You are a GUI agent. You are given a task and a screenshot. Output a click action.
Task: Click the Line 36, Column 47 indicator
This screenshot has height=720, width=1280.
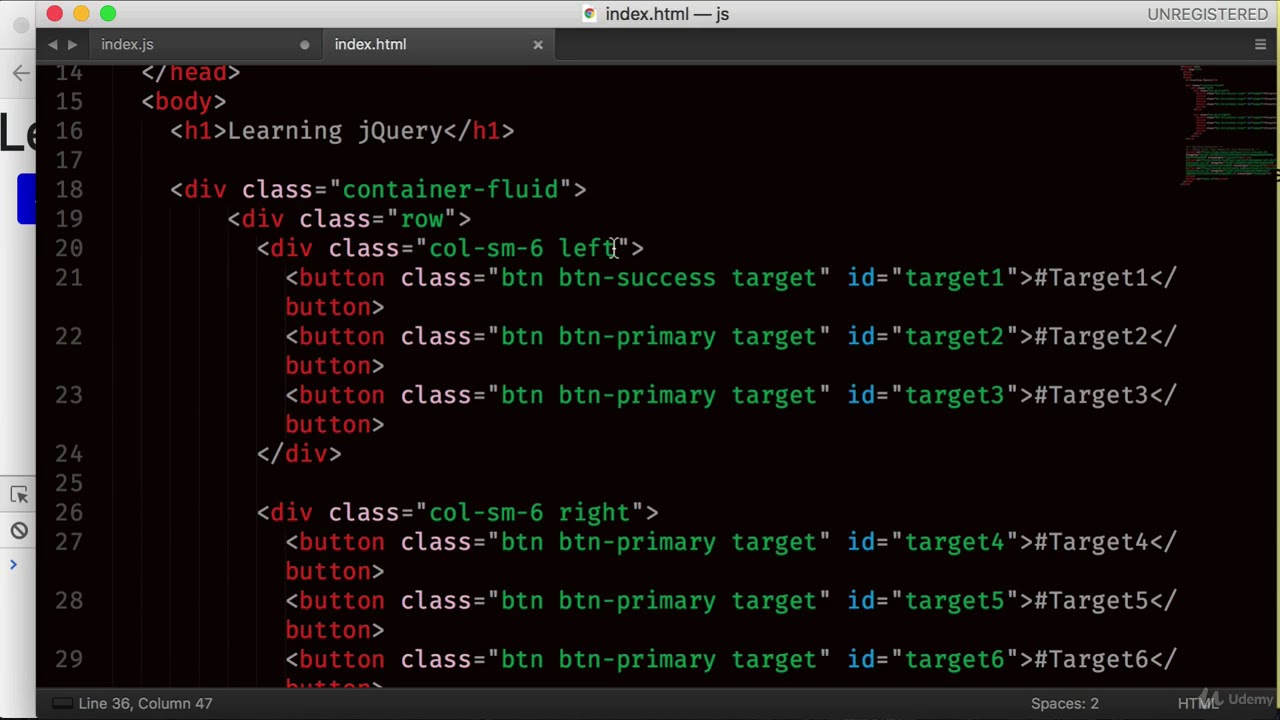point(145,703)
